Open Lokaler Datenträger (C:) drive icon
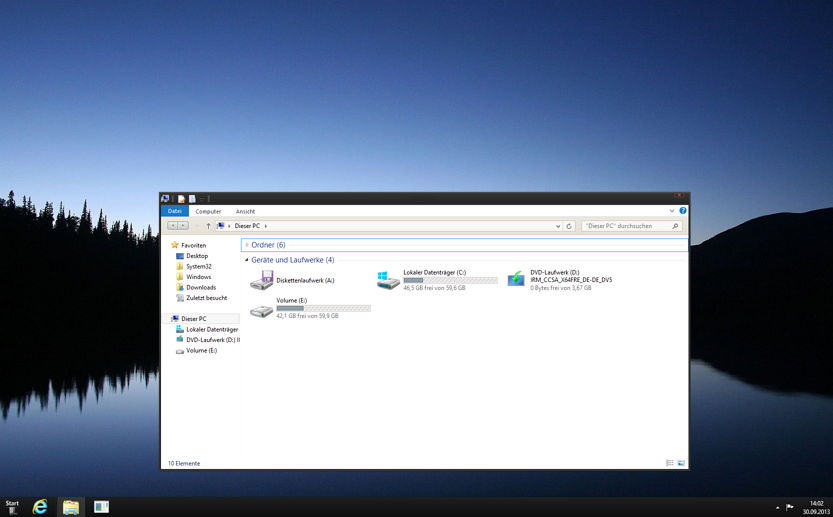 pyautogui.click(x=389, y=281)
